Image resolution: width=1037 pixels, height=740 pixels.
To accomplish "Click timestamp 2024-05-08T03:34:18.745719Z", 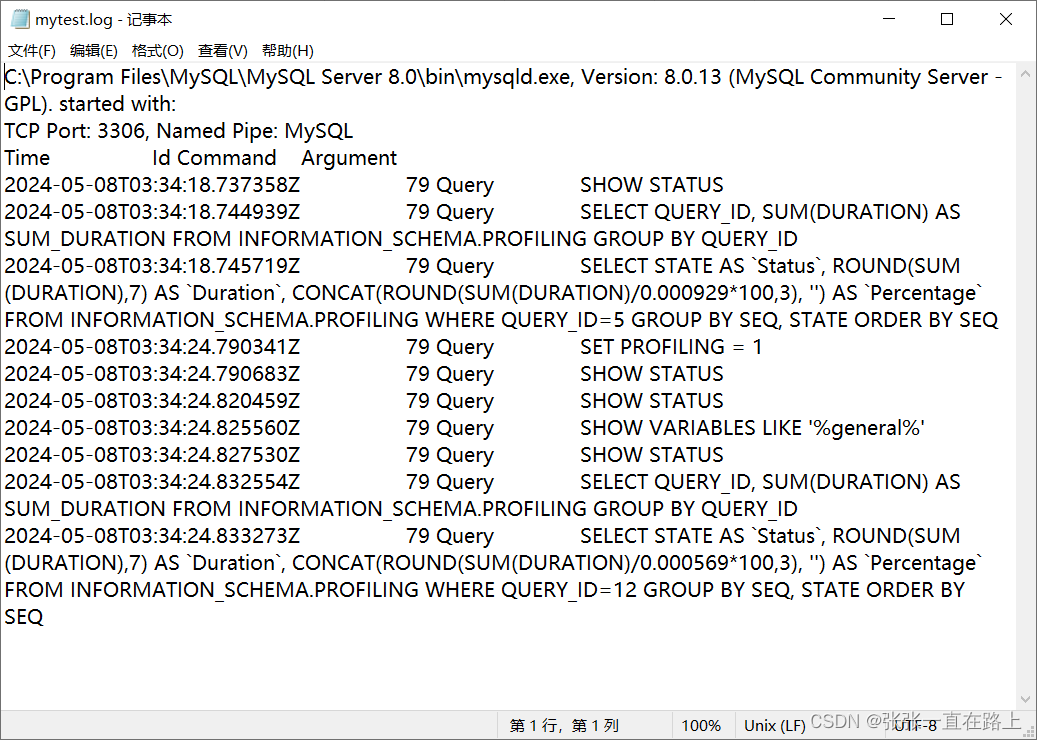I will coord(152,266).
